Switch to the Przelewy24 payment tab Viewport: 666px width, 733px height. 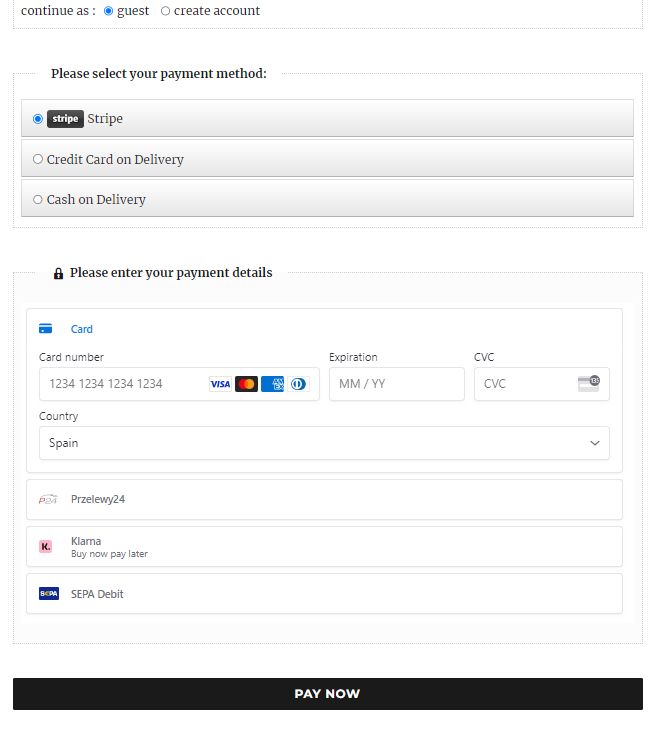point(324,499)
